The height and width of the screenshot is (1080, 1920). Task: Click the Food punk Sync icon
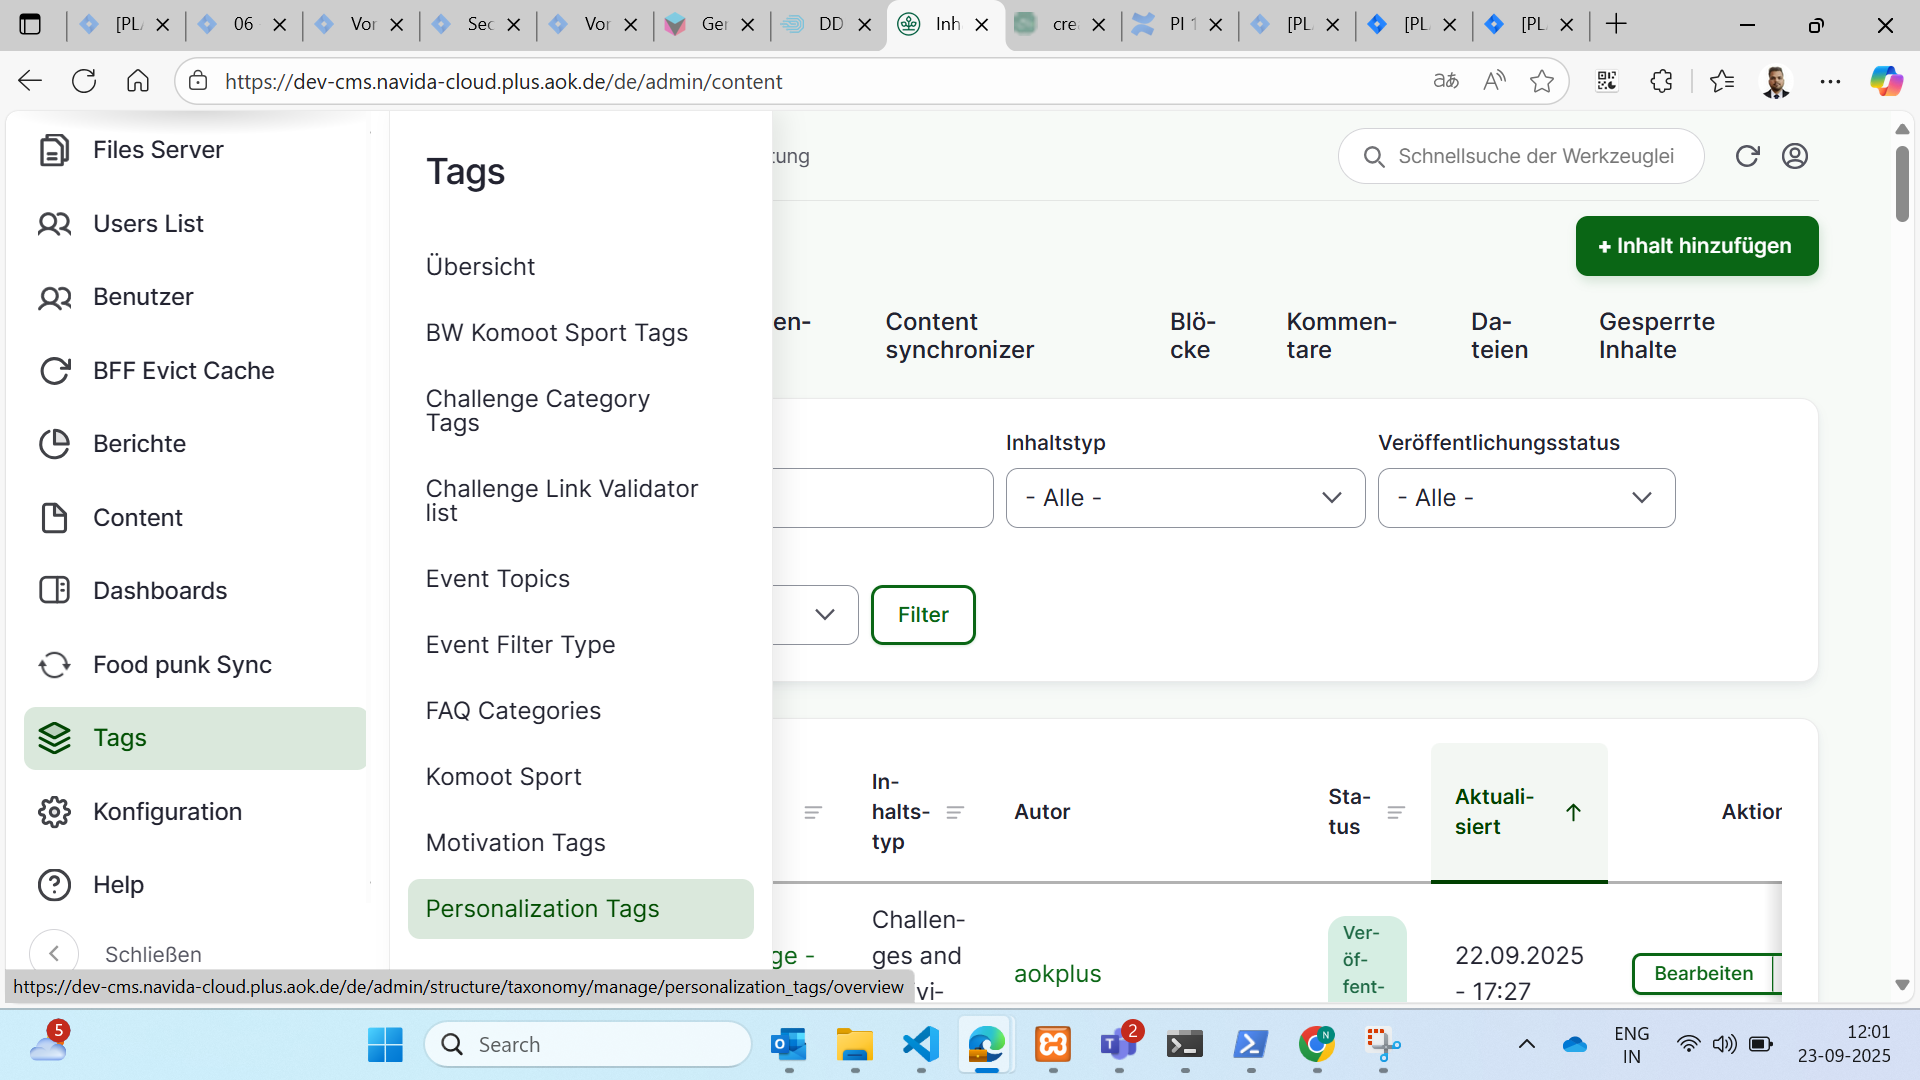click(54, 665)
